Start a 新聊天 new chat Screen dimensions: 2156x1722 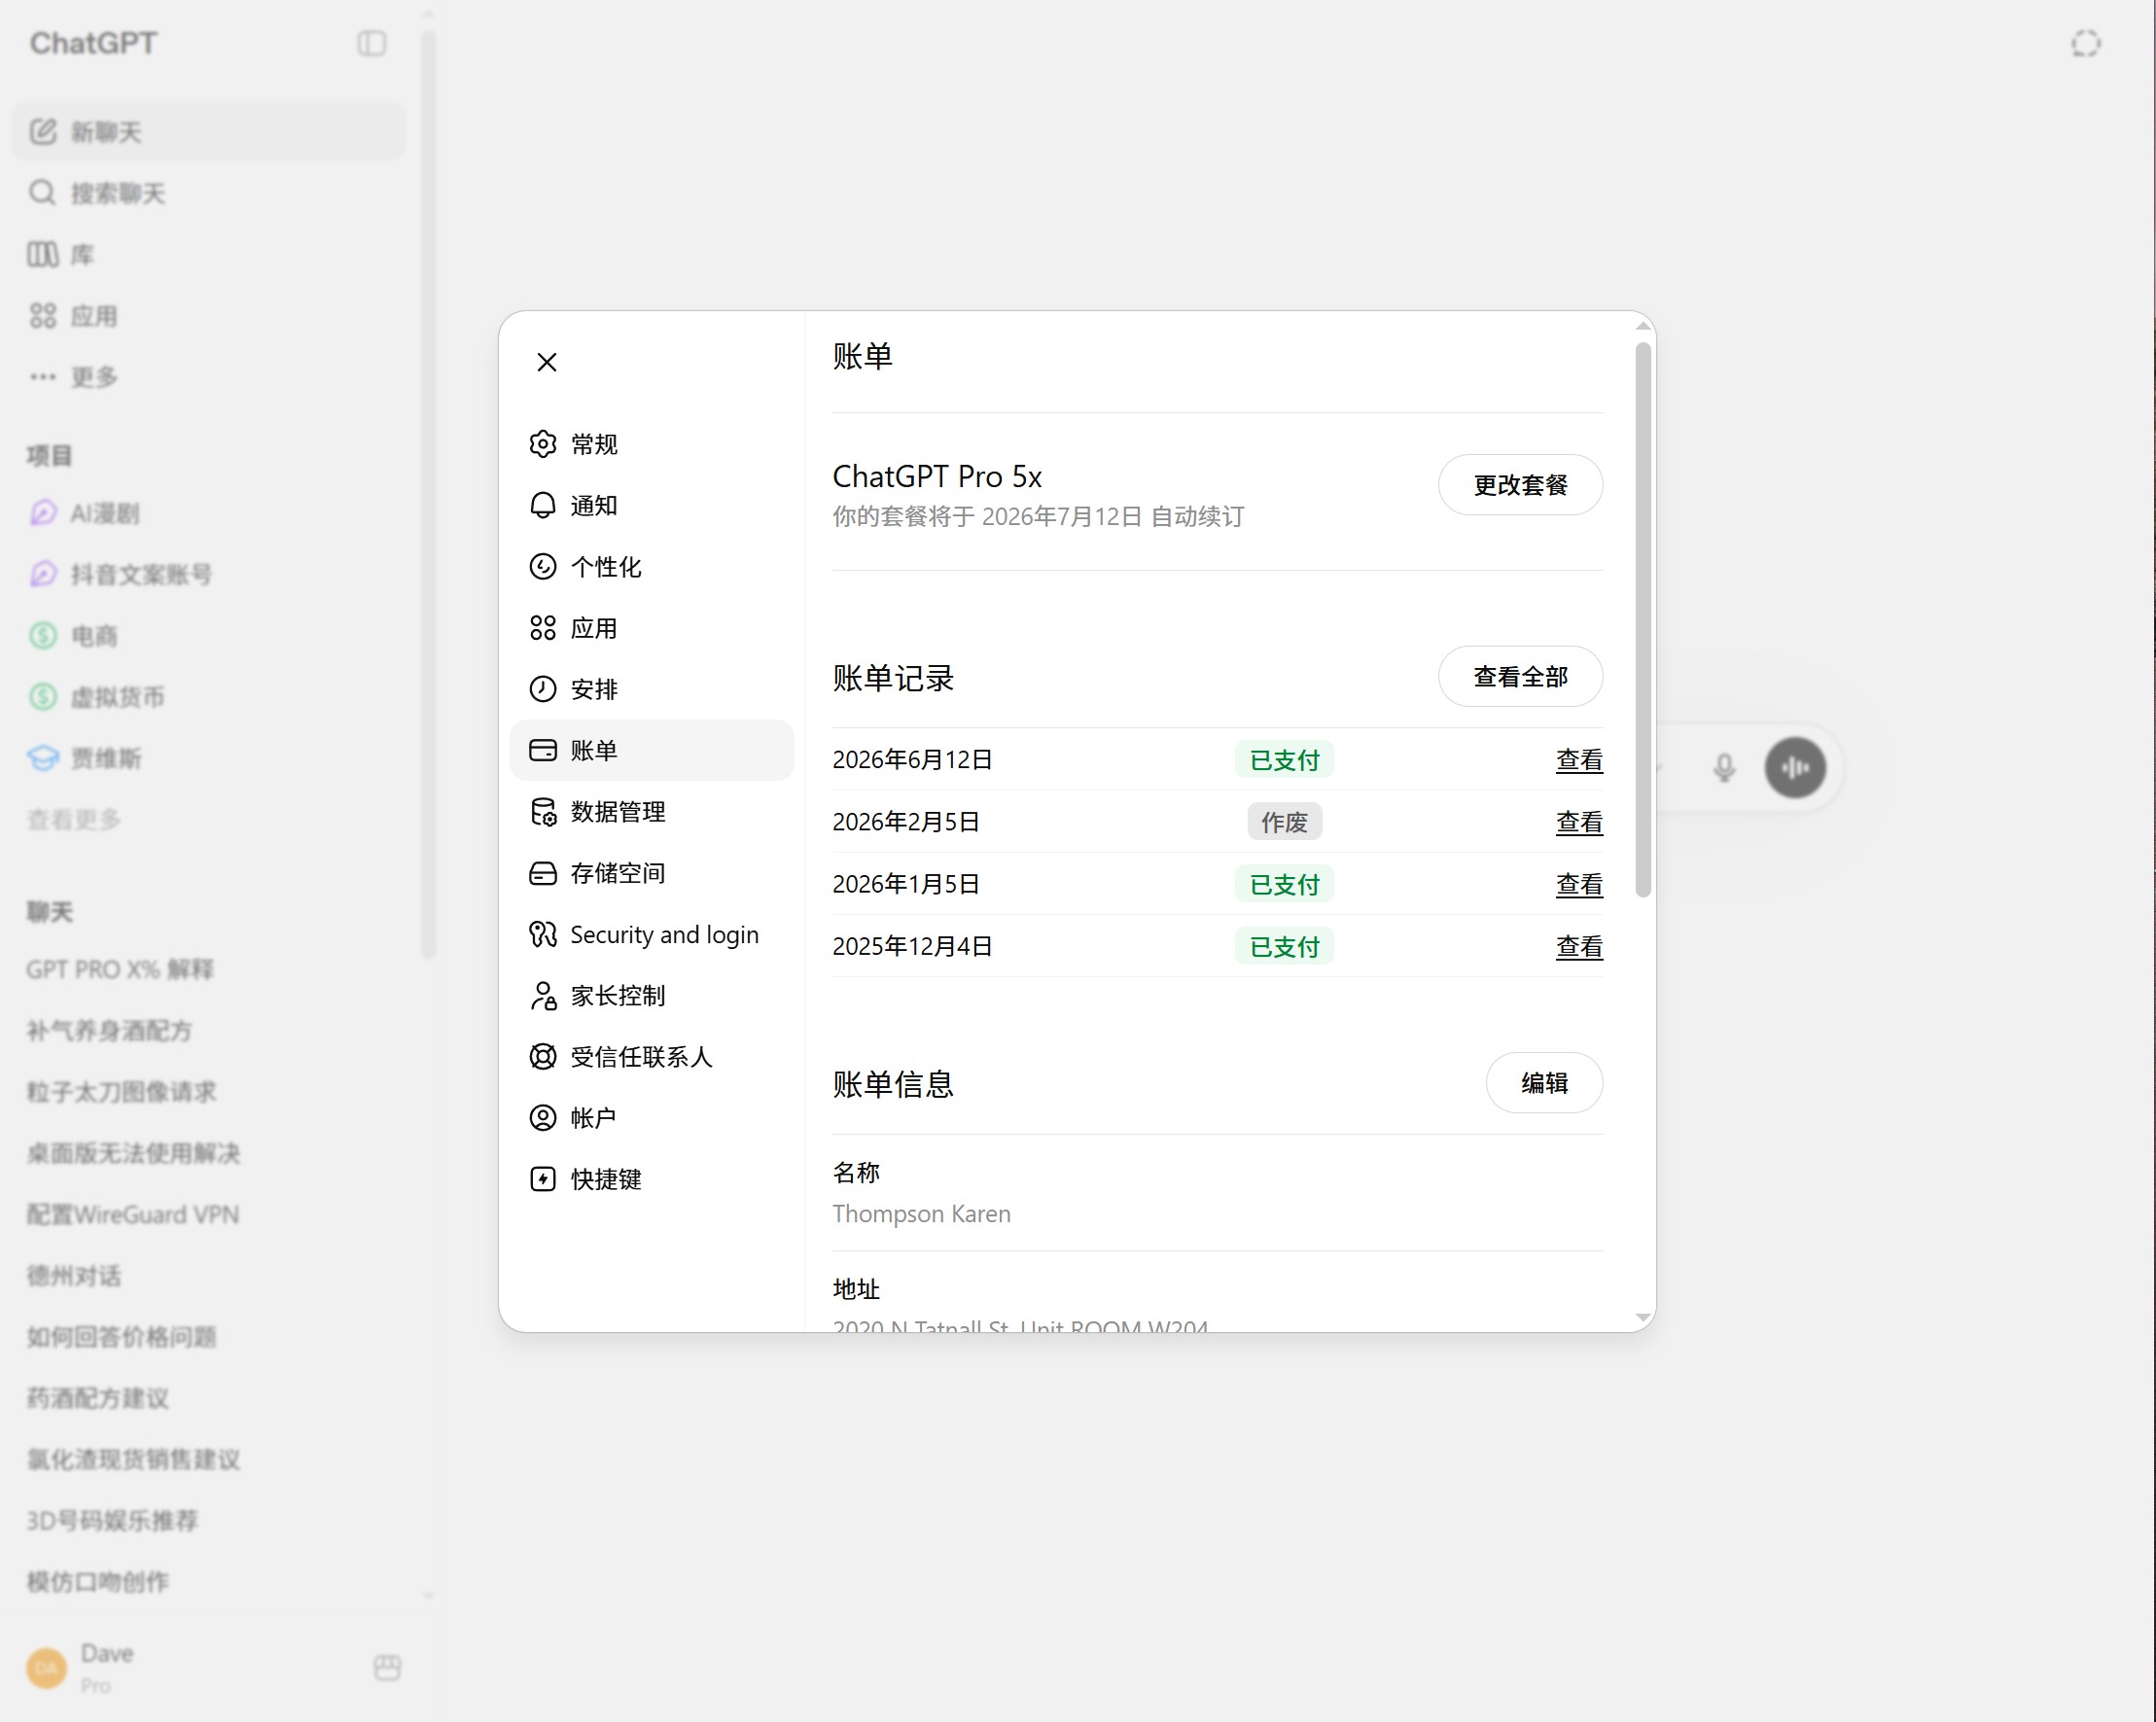[x=207, y=132]
